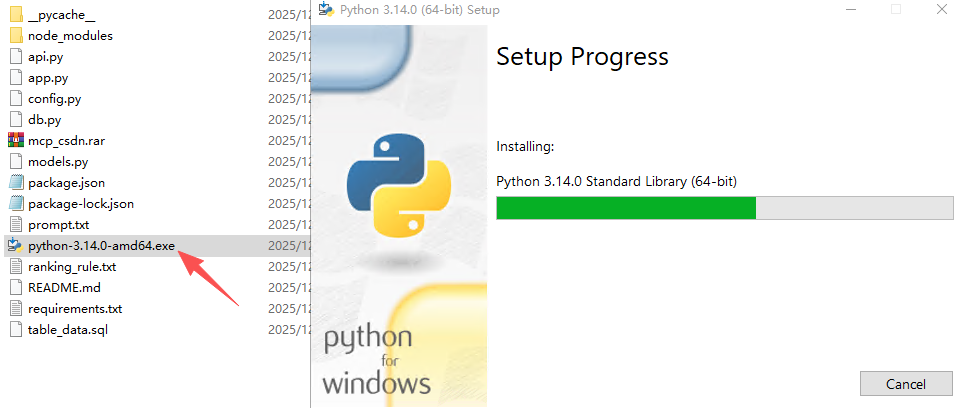Click the api.py file icon

point(15,57)
